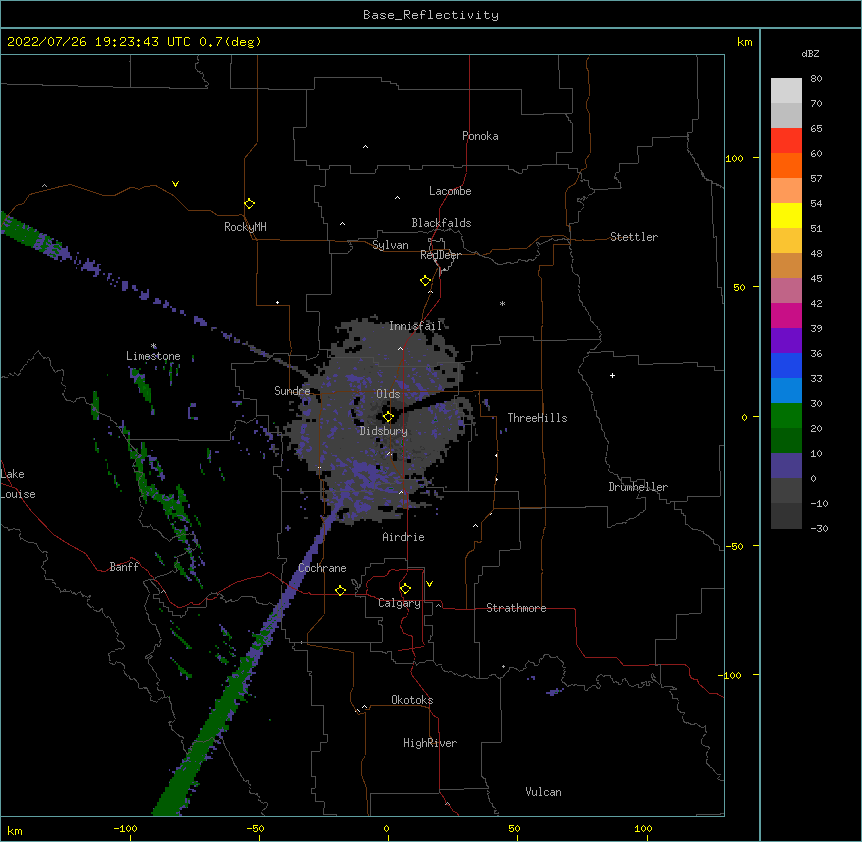Pick the slate purple 0-10 dBZ swatch
The height and width of the screenshot is (842, 862).
[786, 466]
